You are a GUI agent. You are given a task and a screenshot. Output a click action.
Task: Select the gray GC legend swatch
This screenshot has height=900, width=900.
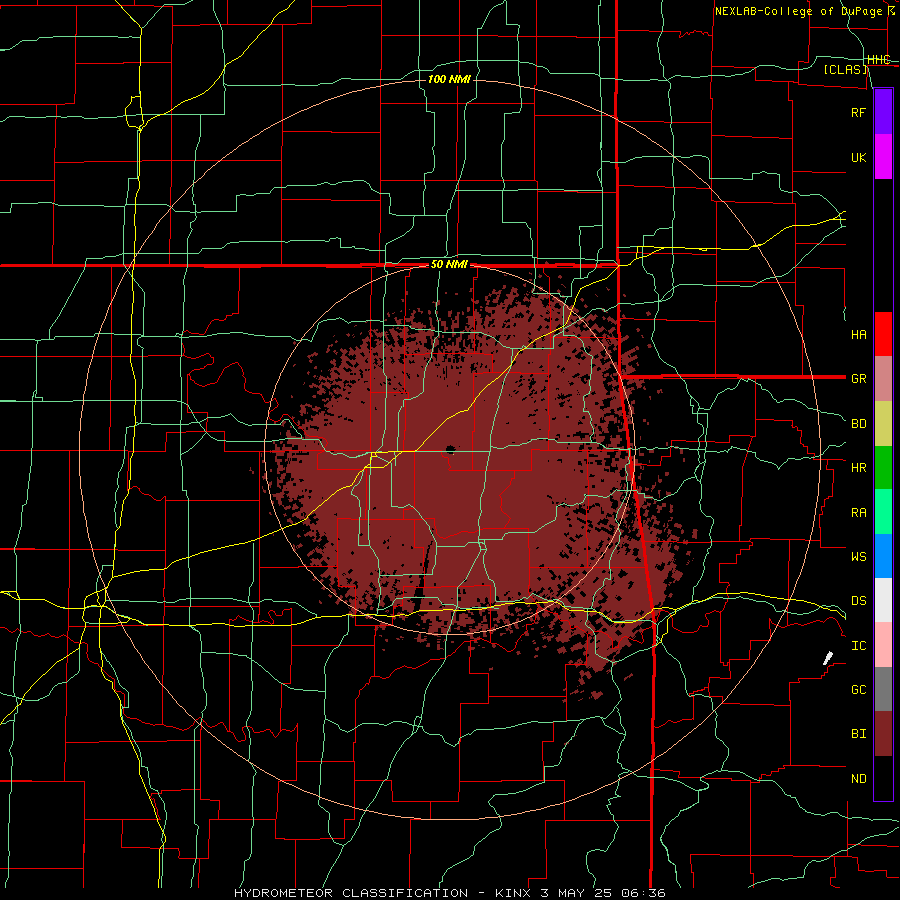point(883,689)
